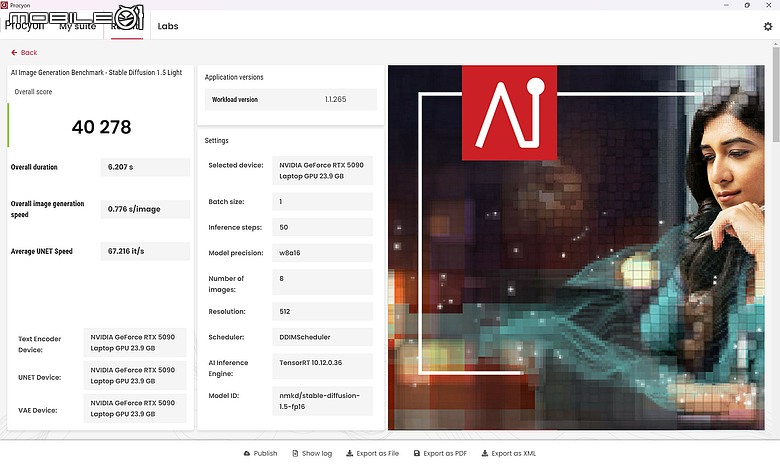Click the TensorRT 10.12.0.36 engine value
780x466 pixels.
click(322, 367)
